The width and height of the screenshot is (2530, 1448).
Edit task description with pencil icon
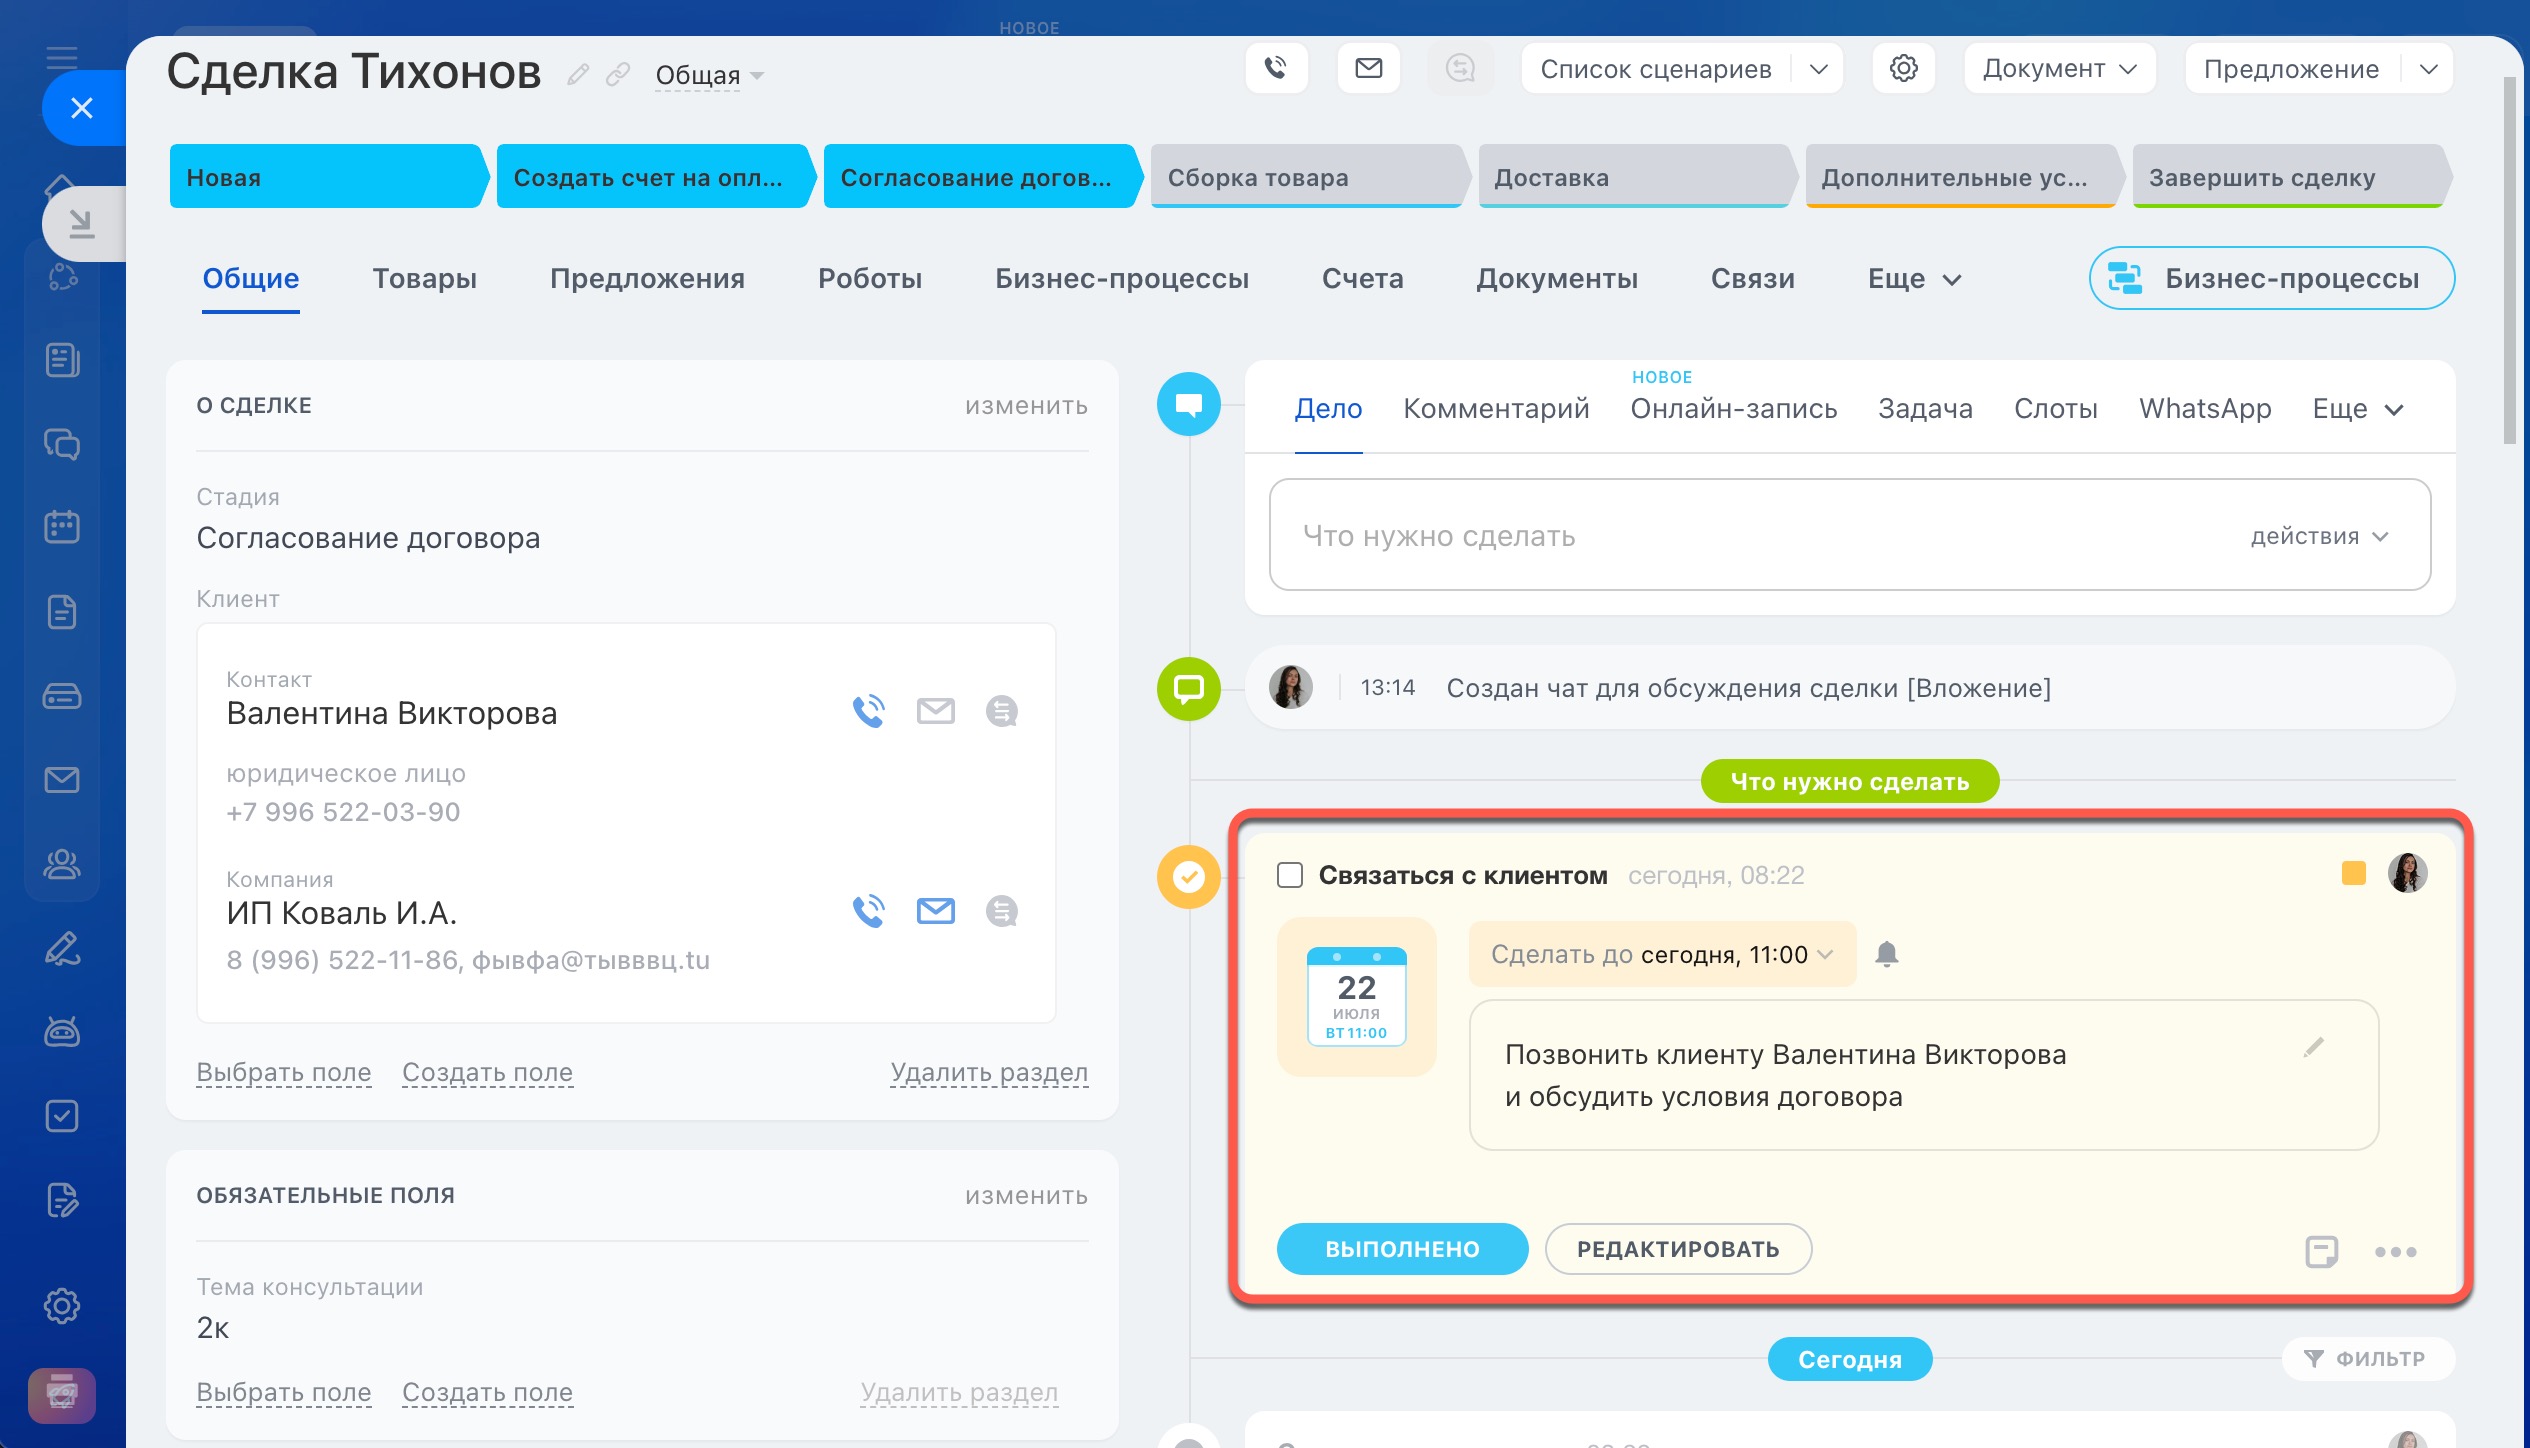2313,1047
